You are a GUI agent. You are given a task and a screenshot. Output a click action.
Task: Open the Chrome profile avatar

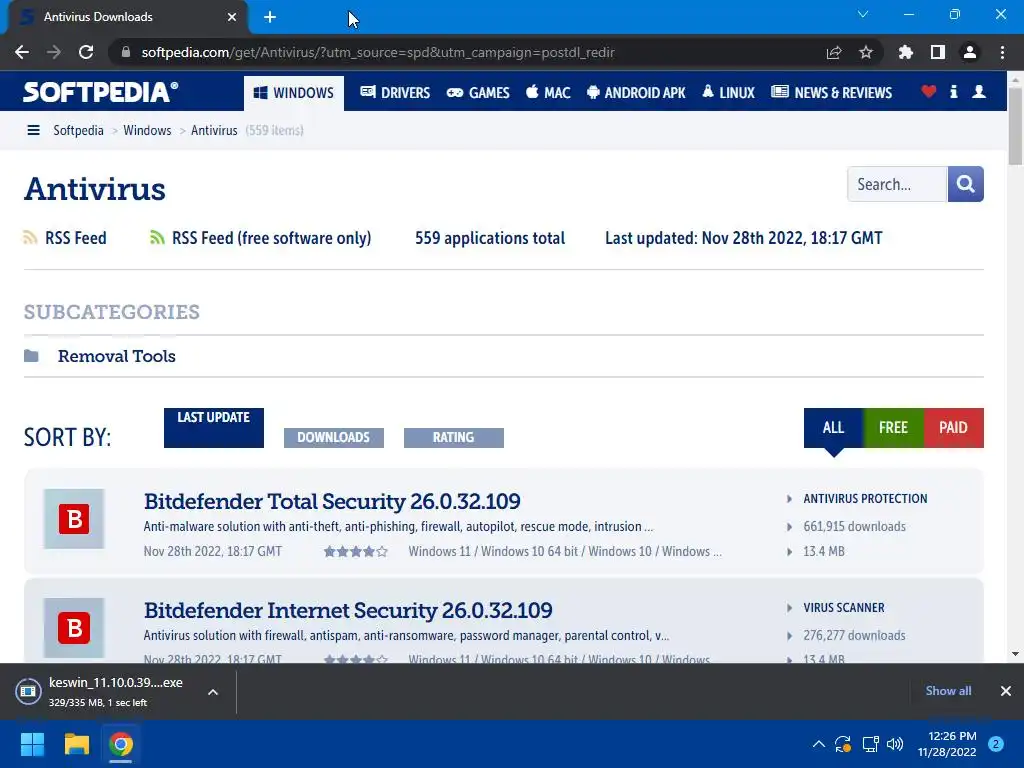[970, 52]
